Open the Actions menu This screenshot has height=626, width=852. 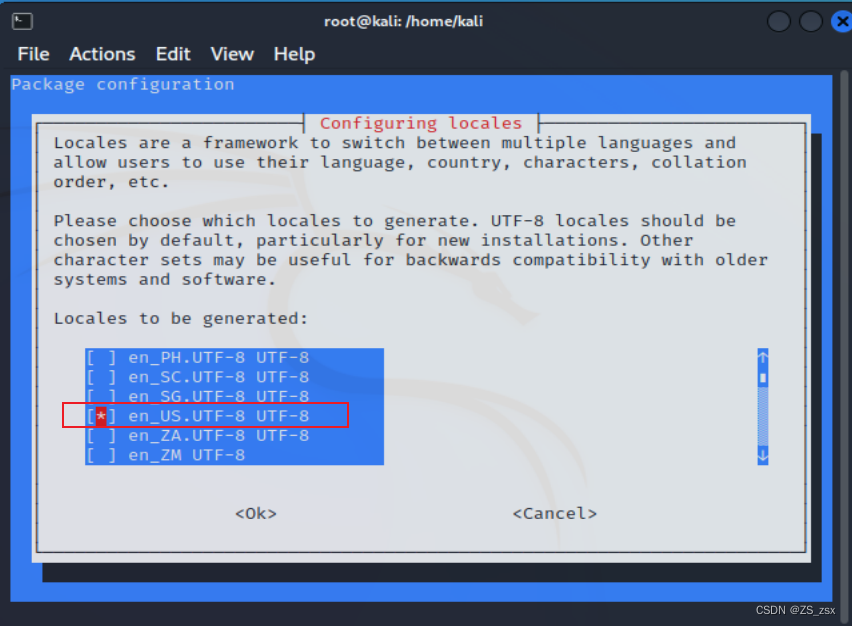pyautogui.click(x=102, y=54)
